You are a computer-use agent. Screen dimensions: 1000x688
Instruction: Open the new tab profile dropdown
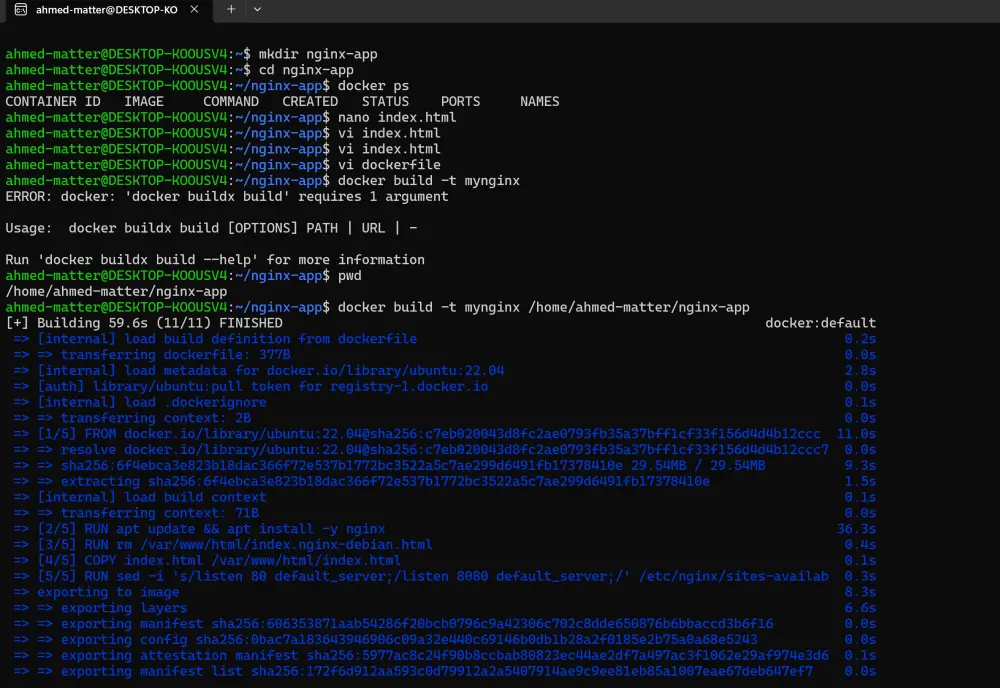[257, 10]
